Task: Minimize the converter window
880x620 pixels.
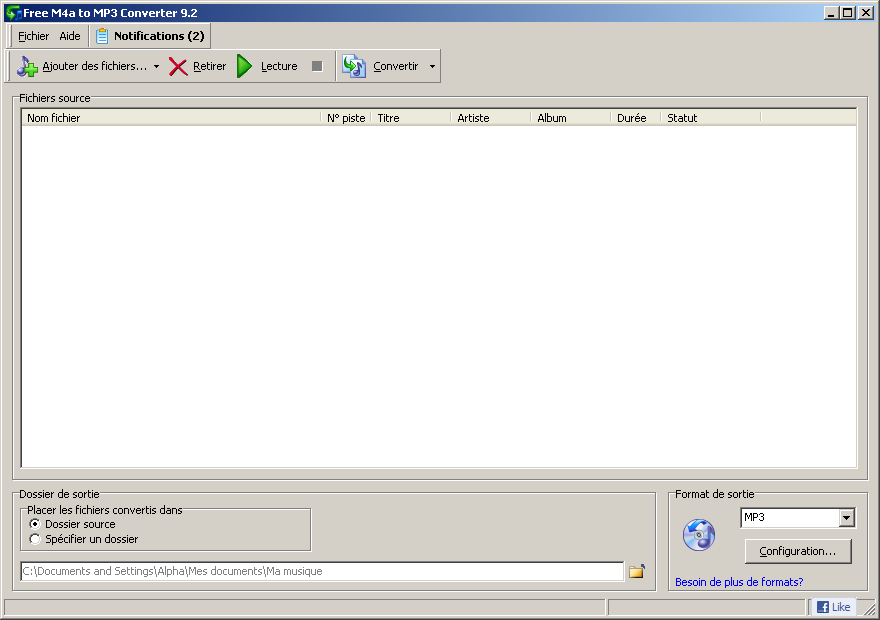Action: pos(831,13)
